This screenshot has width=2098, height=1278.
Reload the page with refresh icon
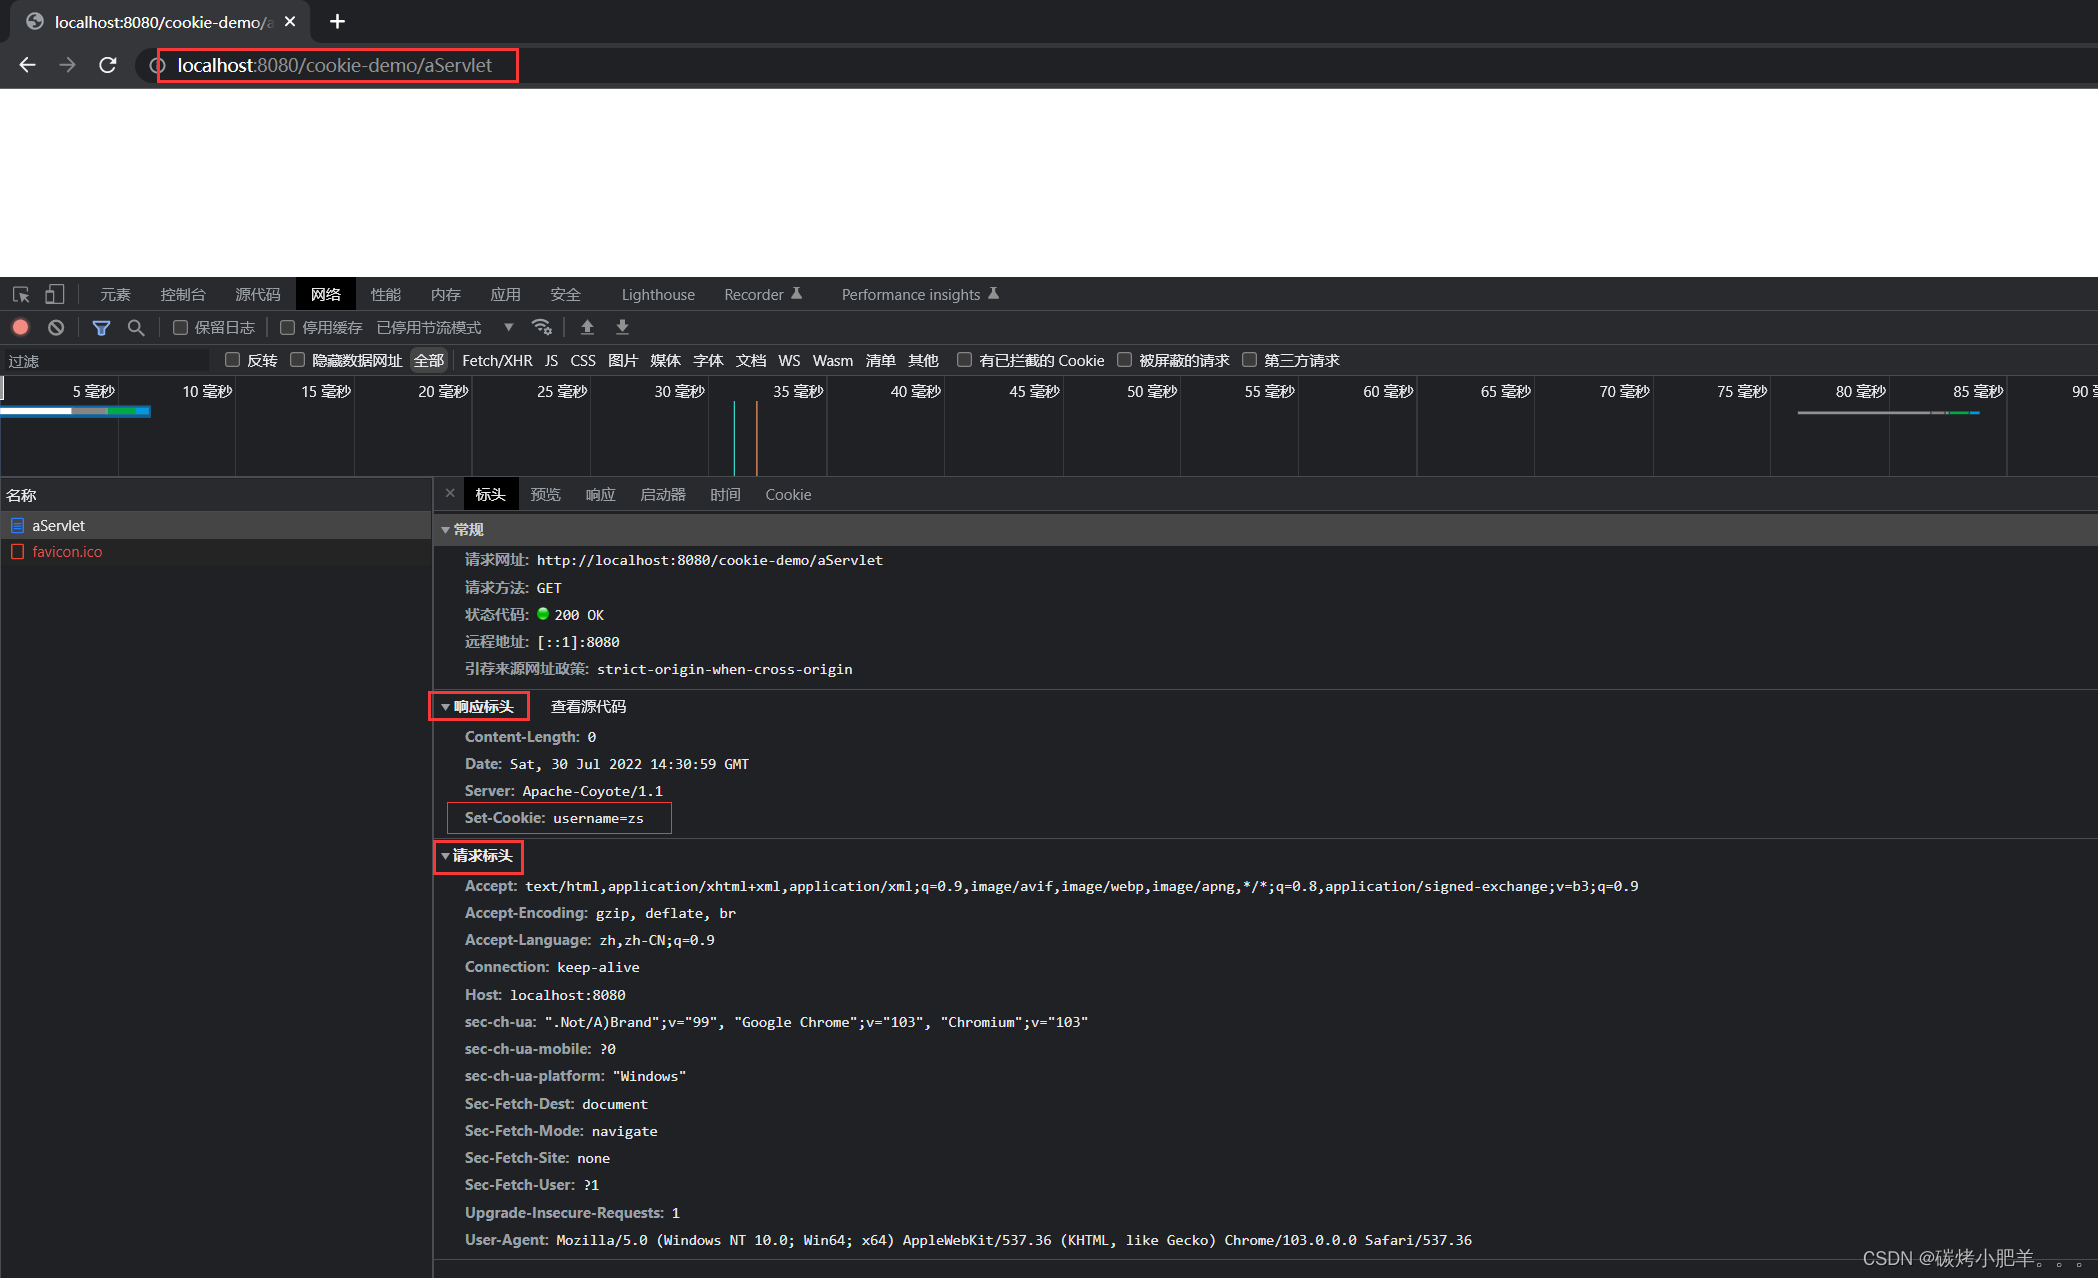[108, 65]
